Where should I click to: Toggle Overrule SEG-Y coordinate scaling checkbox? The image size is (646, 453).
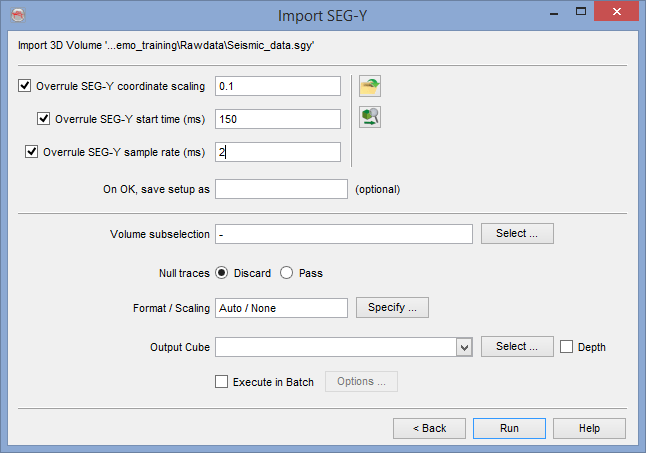click(25, 86)
